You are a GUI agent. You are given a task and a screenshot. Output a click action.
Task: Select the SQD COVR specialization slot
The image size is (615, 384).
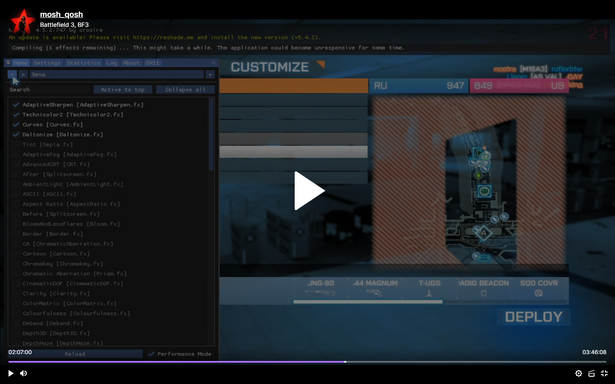click(x=539, y=289)
